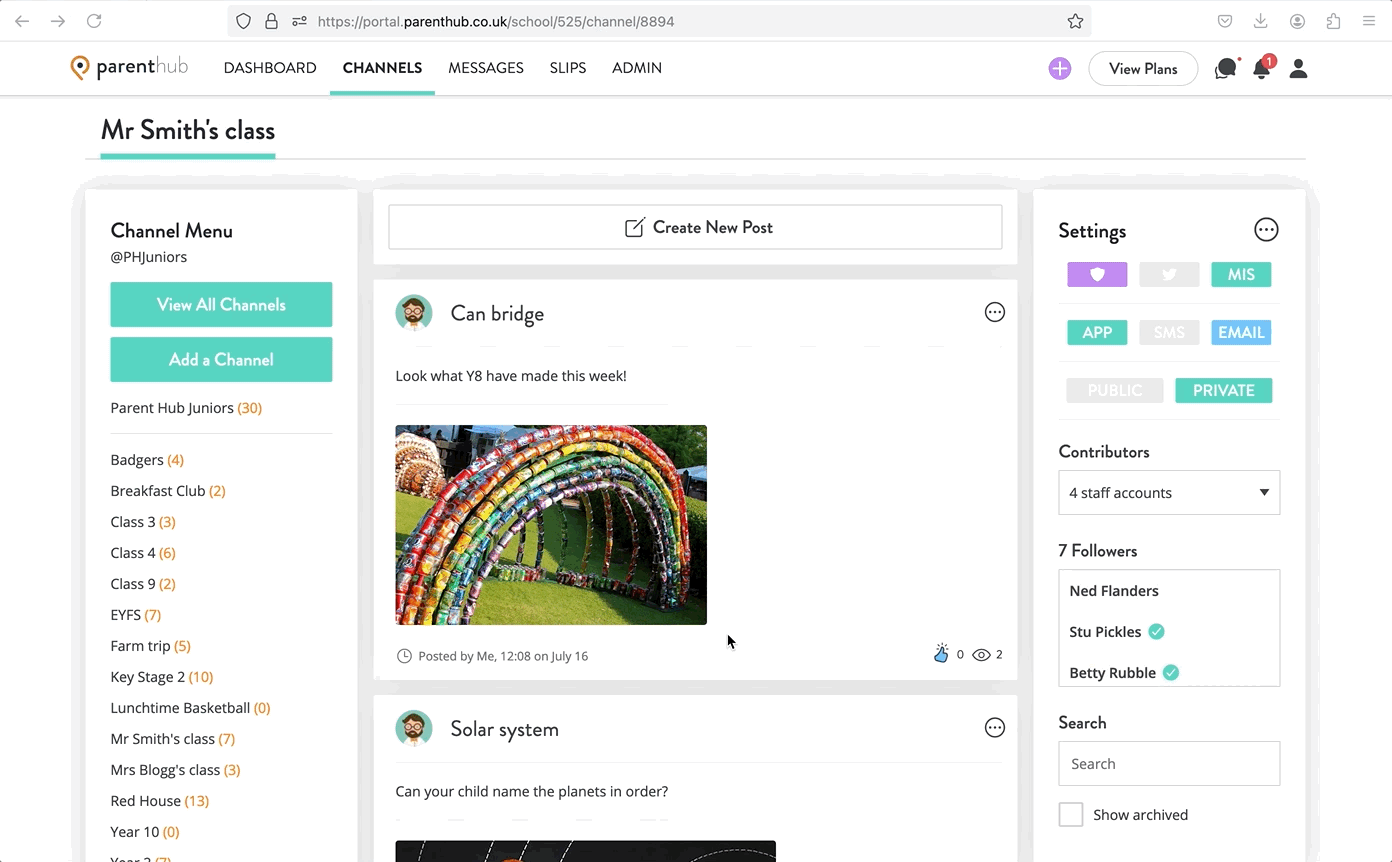Click the Pocket save icon
This screenshot has height=862, width=1392.
click(1225, 21)
